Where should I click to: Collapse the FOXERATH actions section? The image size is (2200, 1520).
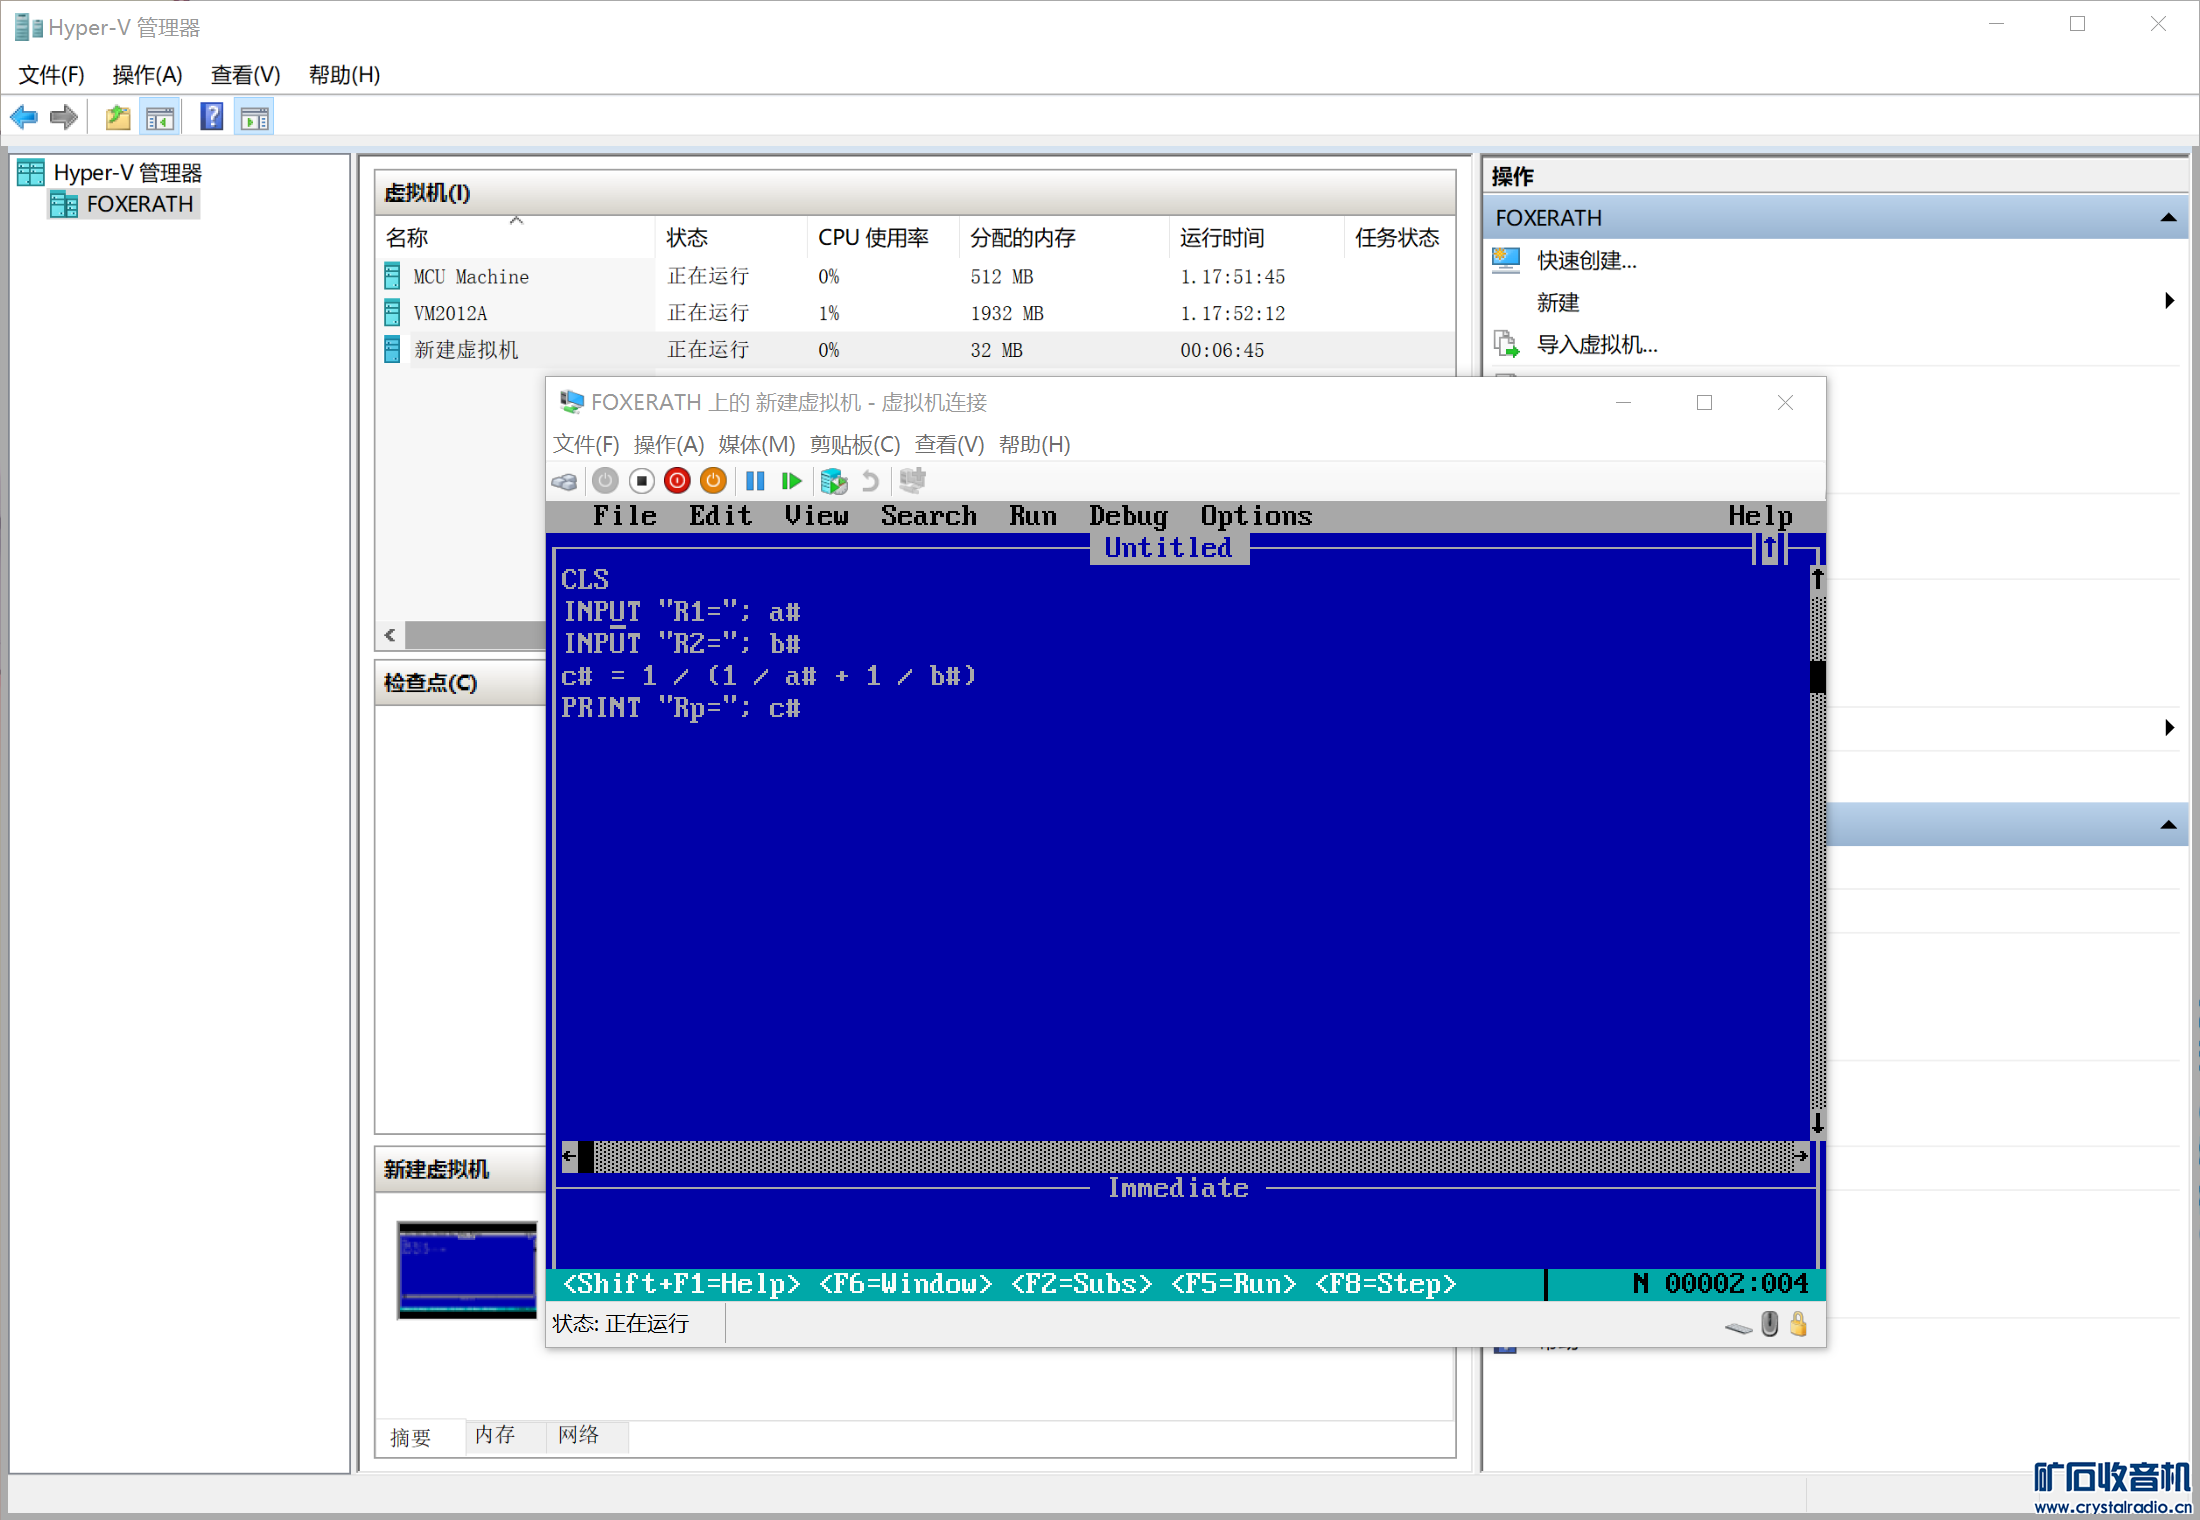pos(2168,218)
